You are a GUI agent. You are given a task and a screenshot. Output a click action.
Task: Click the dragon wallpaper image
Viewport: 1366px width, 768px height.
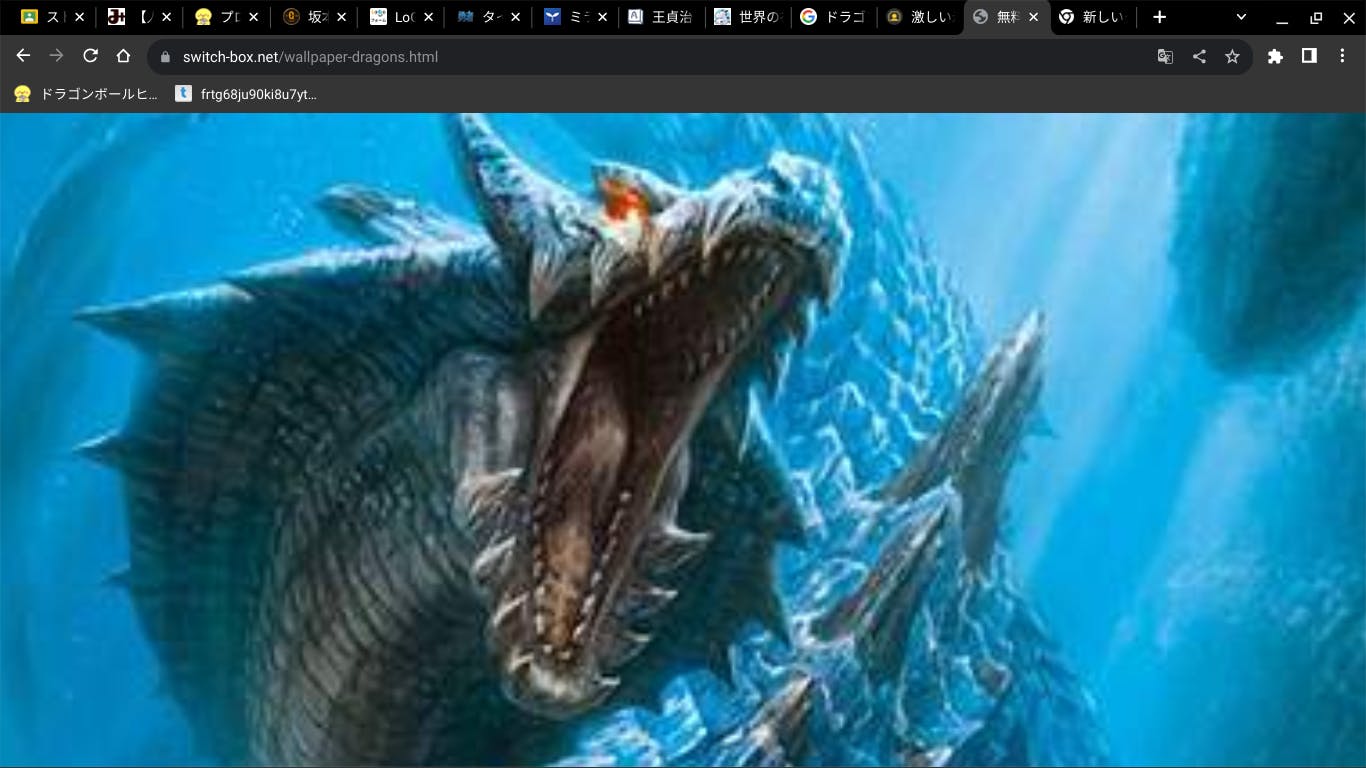tap(683, 440)
